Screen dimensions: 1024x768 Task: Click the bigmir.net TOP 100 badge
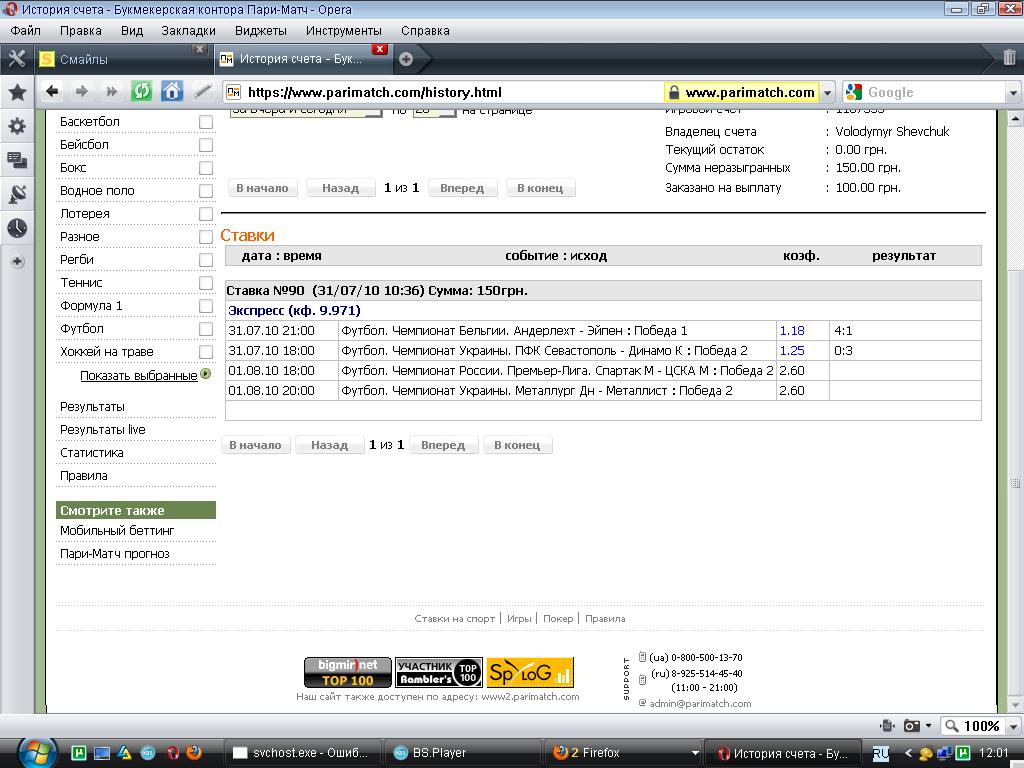347,672
